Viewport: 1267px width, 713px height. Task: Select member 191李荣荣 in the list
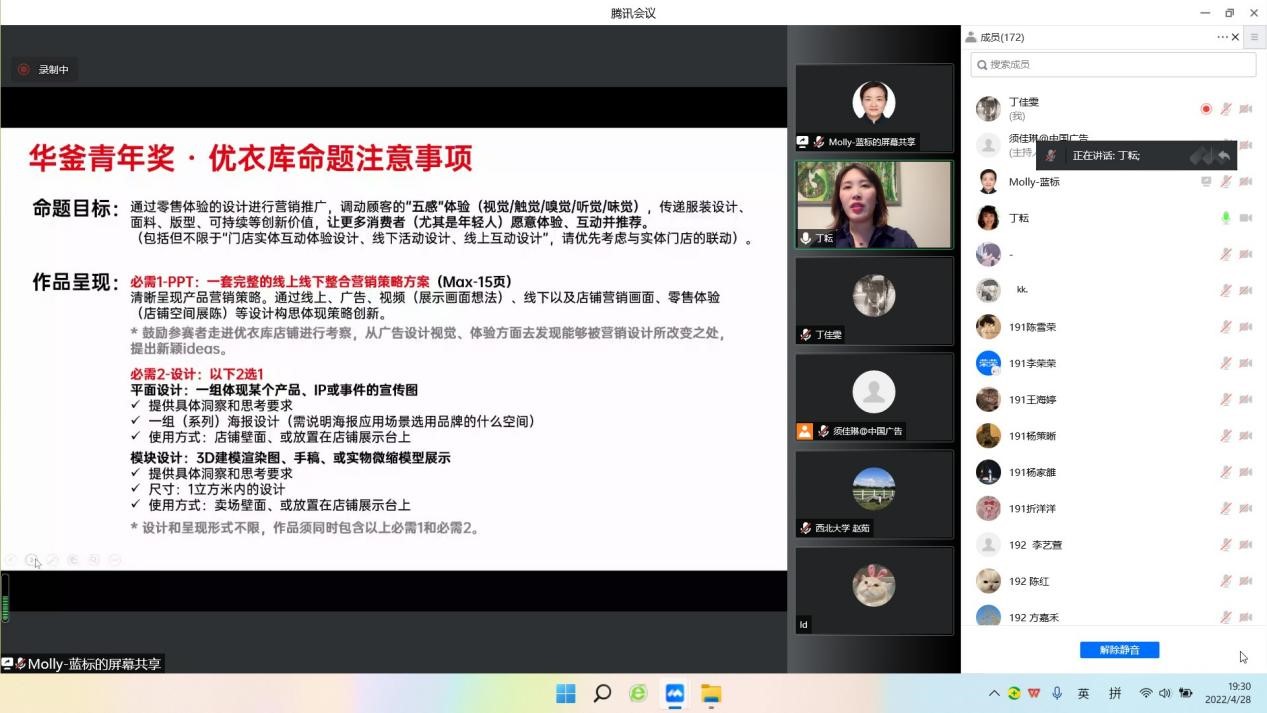[x=1113, y=363]
